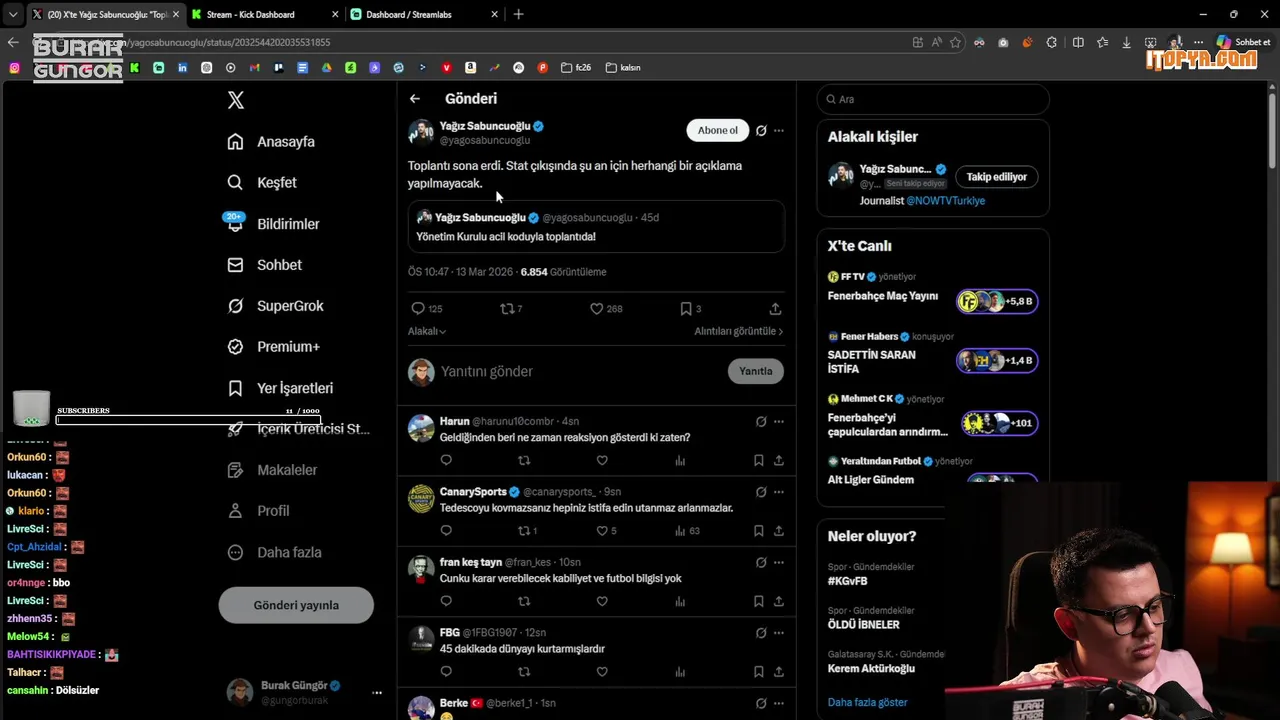Open Alıntıları görüntüle link
This screenshot has width=1280, height=720.
[739, 331]
